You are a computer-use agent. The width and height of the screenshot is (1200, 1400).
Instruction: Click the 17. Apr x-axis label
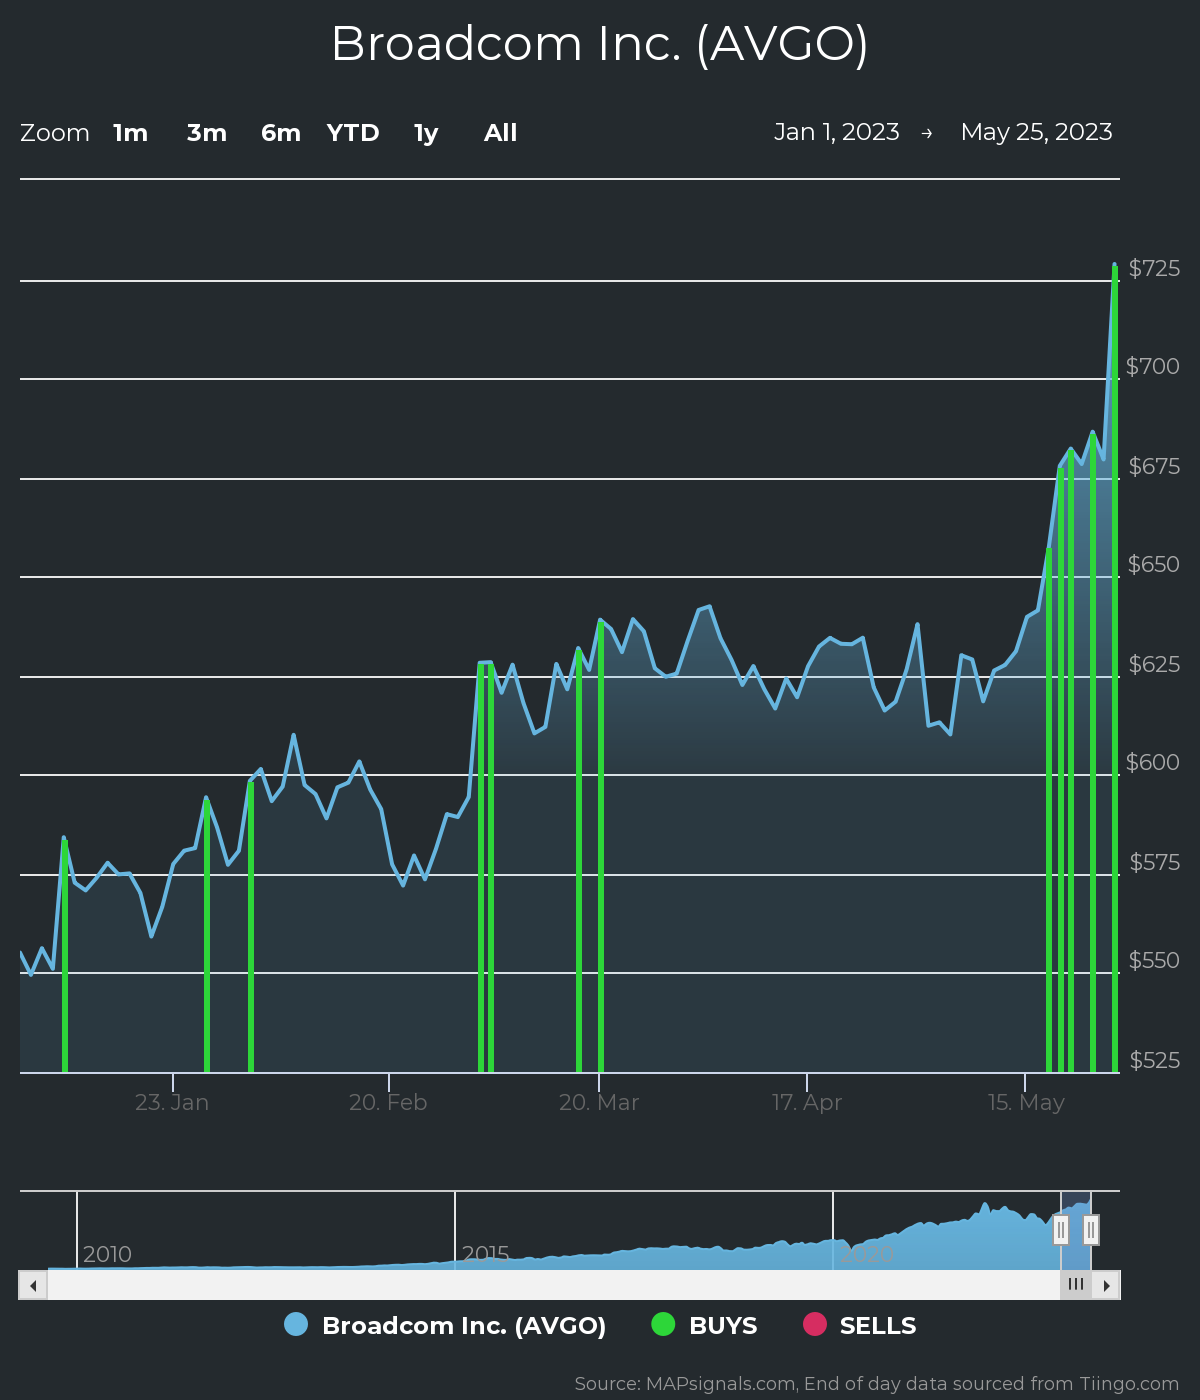(x=807, y=1103)
